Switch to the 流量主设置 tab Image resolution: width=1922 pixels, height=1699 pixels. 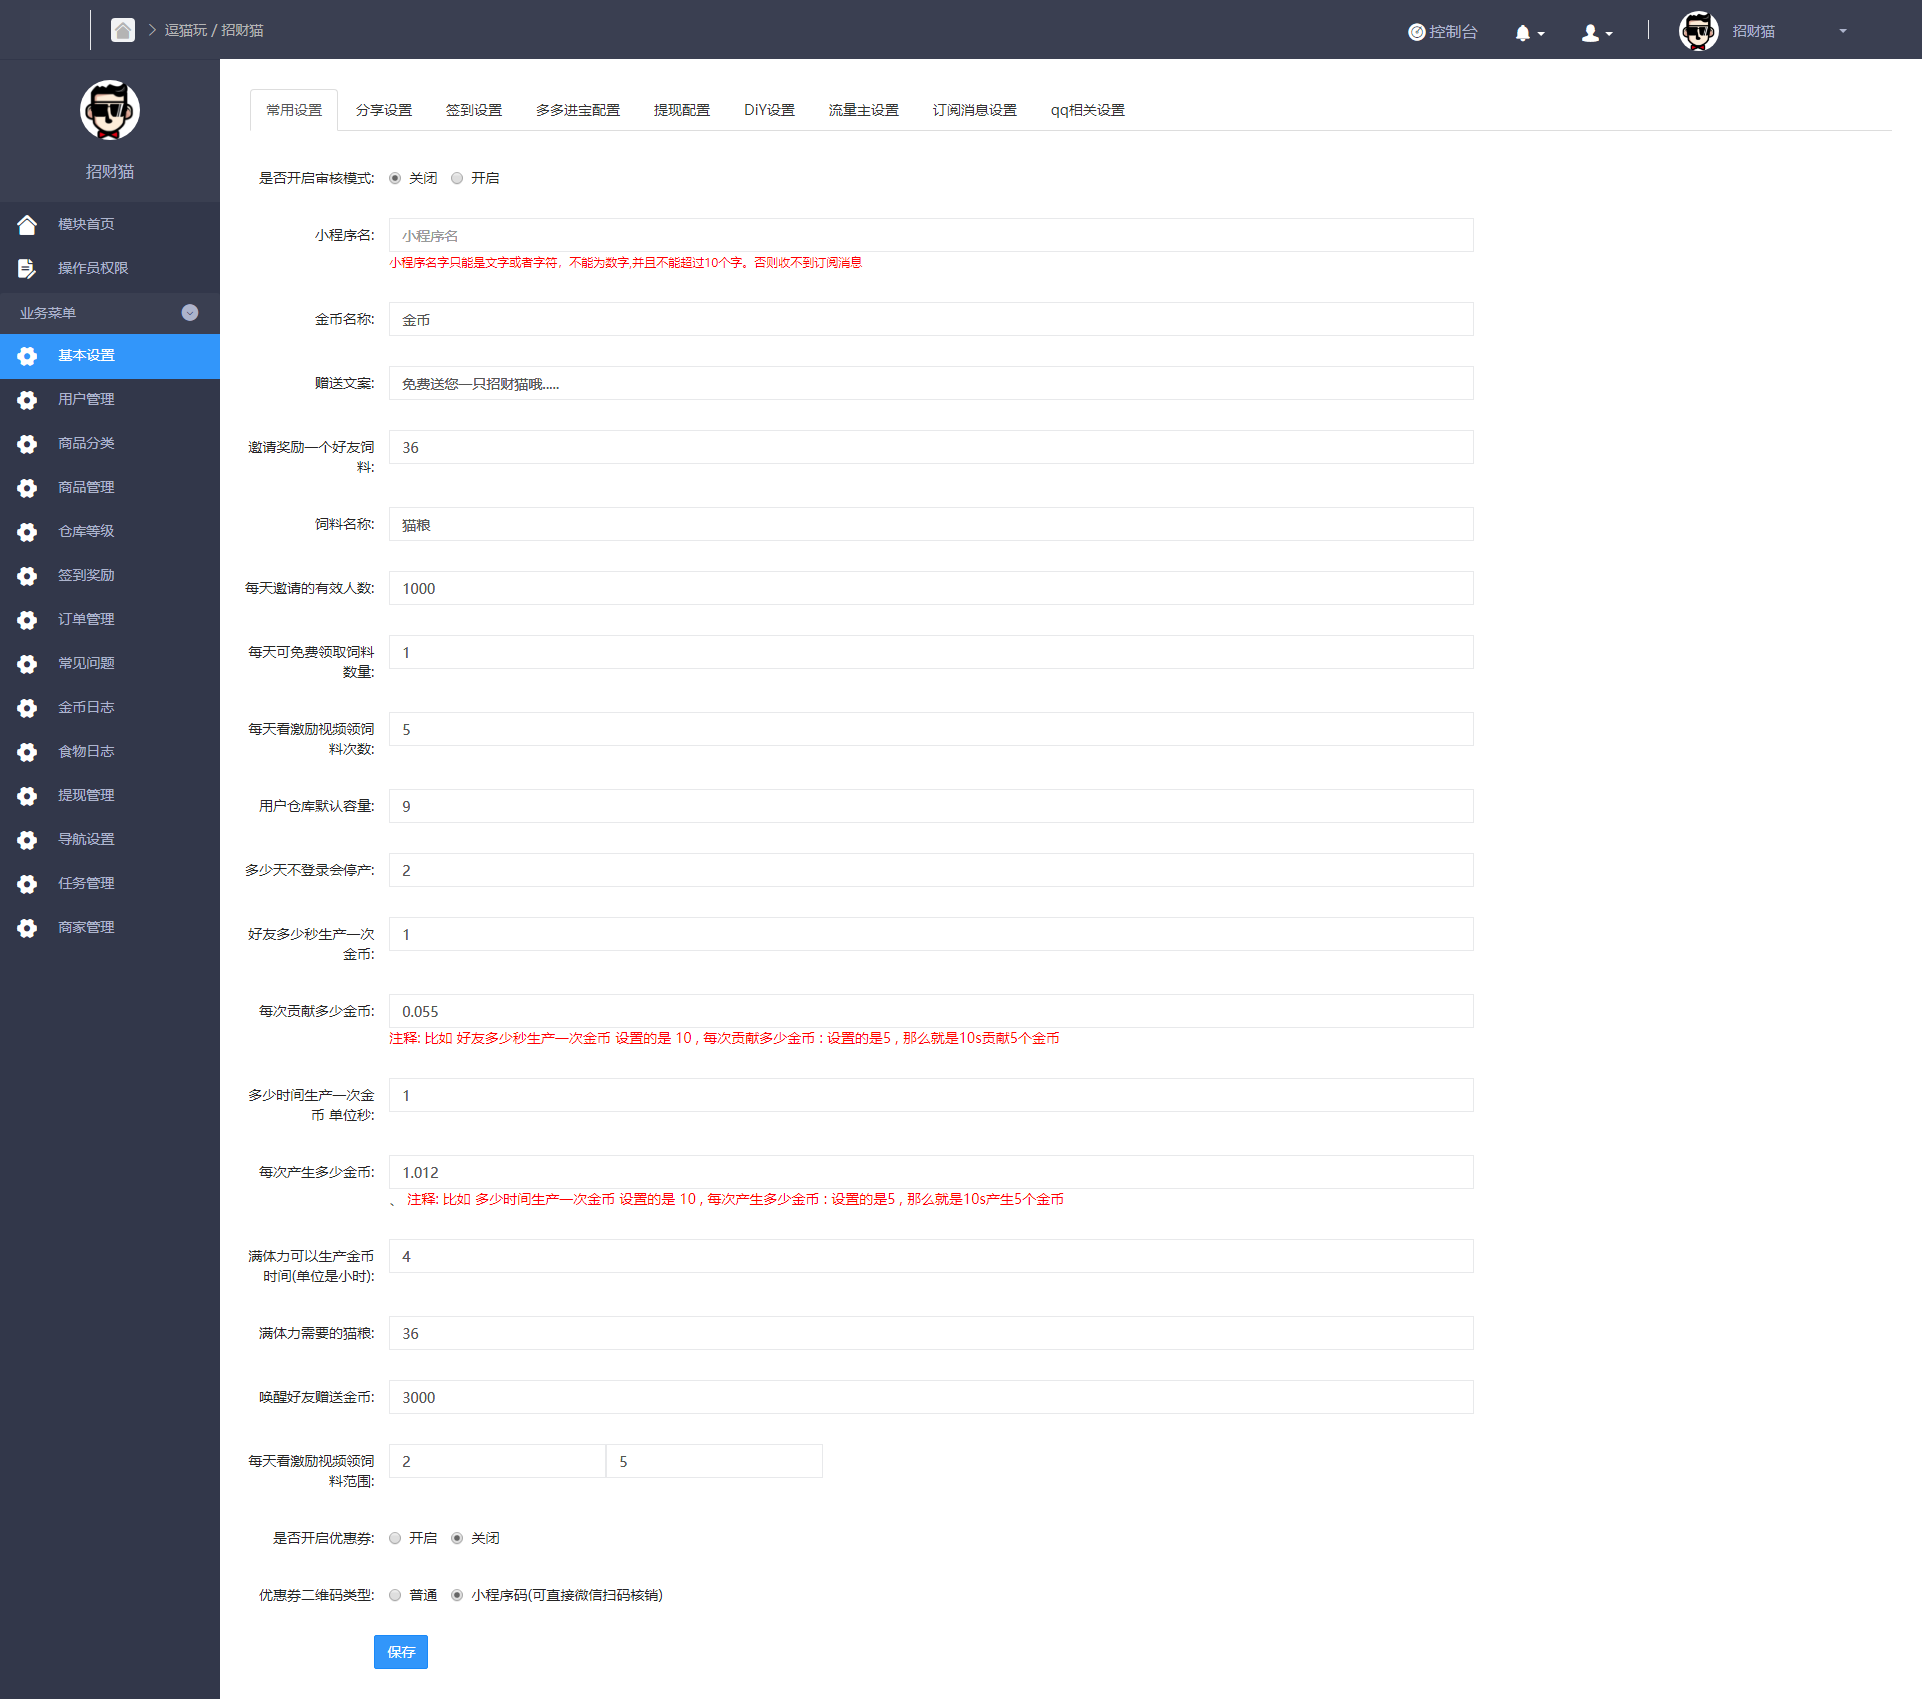click(x=863, y=110)
